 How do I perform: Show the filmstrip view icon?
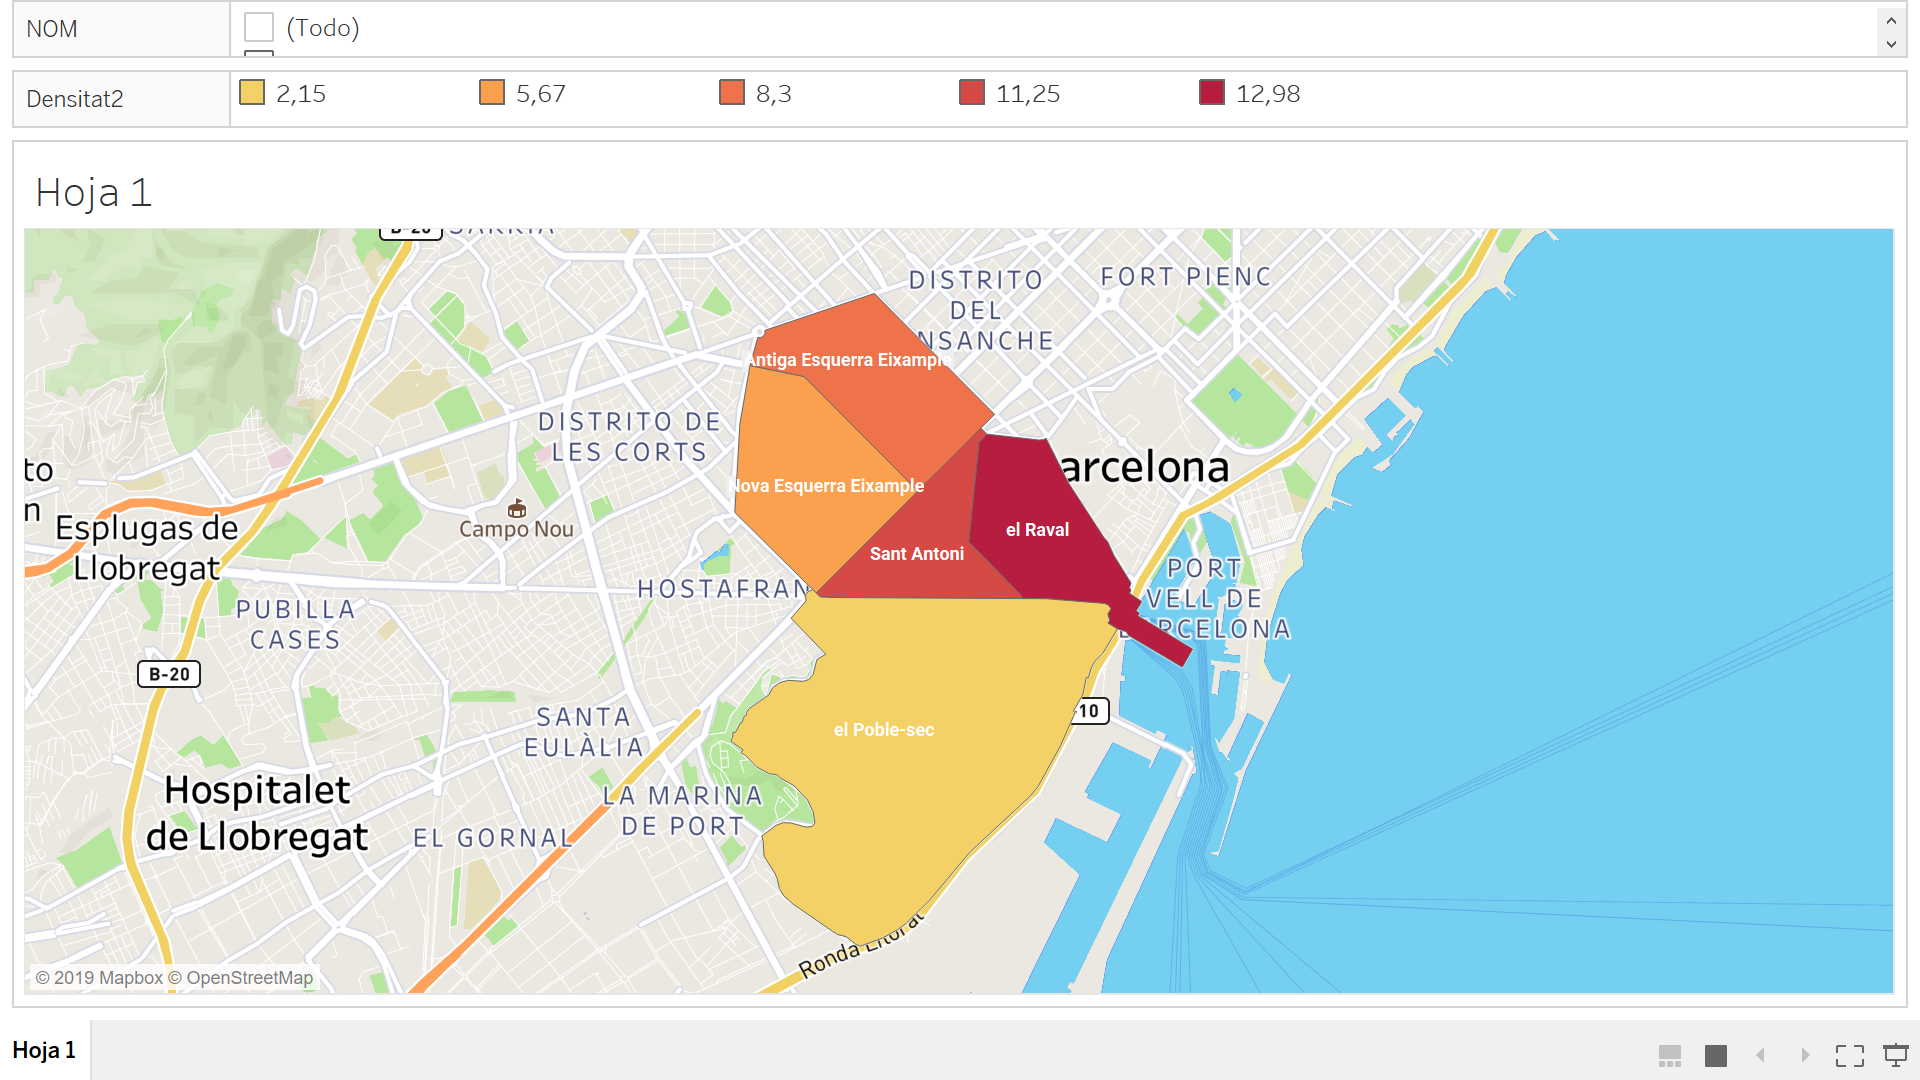pyautogui.click(x=1669, y=1056)
